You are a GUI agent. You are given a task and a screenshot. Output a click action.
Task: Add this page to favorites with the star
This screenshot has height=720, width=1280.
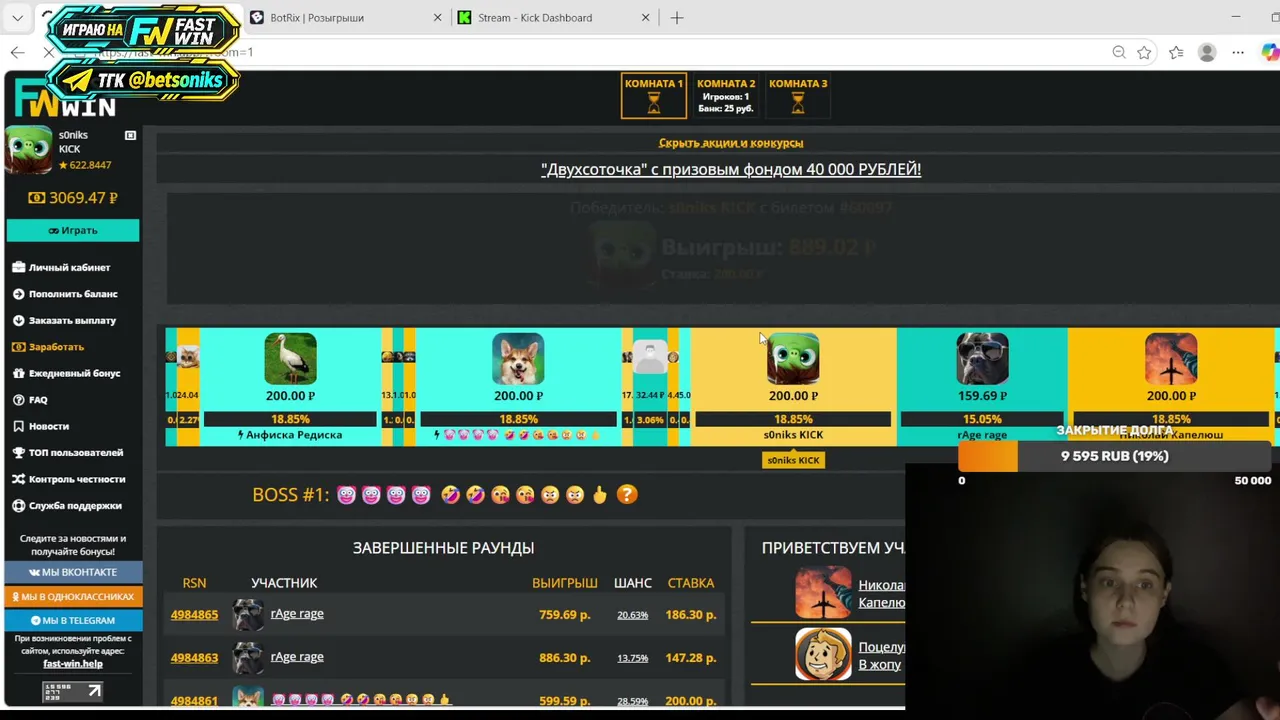click(1144, 52)
